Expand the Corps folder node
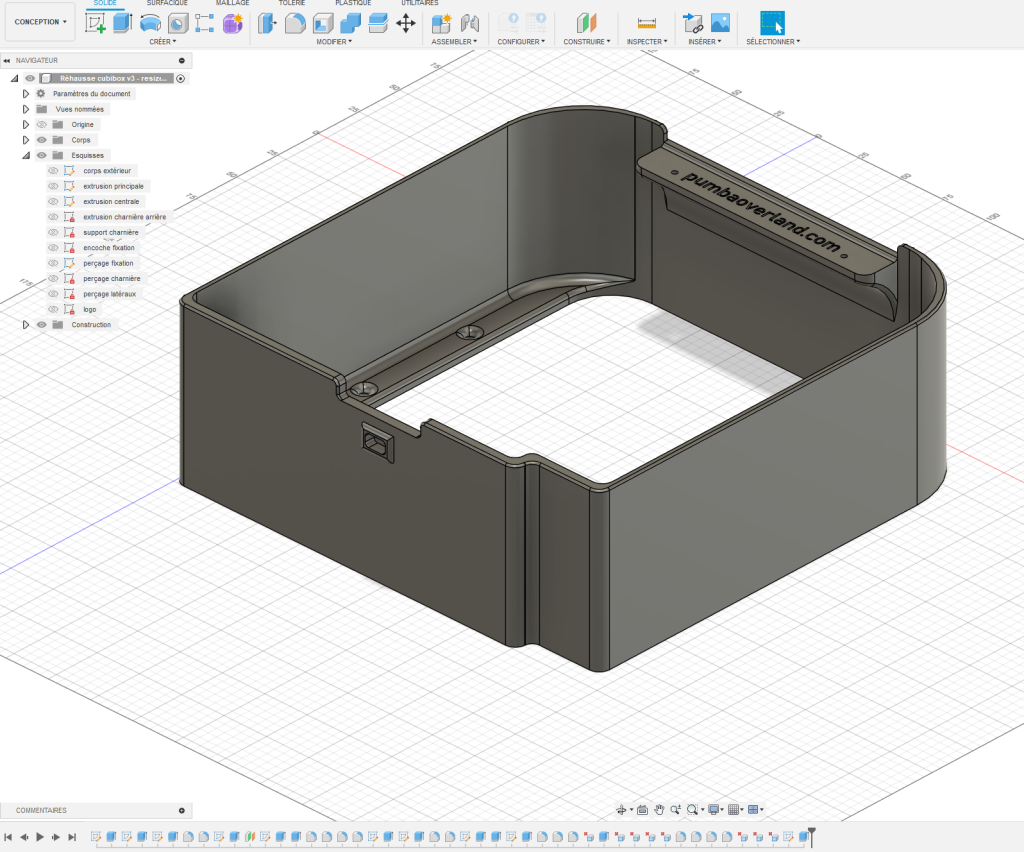The image size is (1024, 852). [26, 140]
